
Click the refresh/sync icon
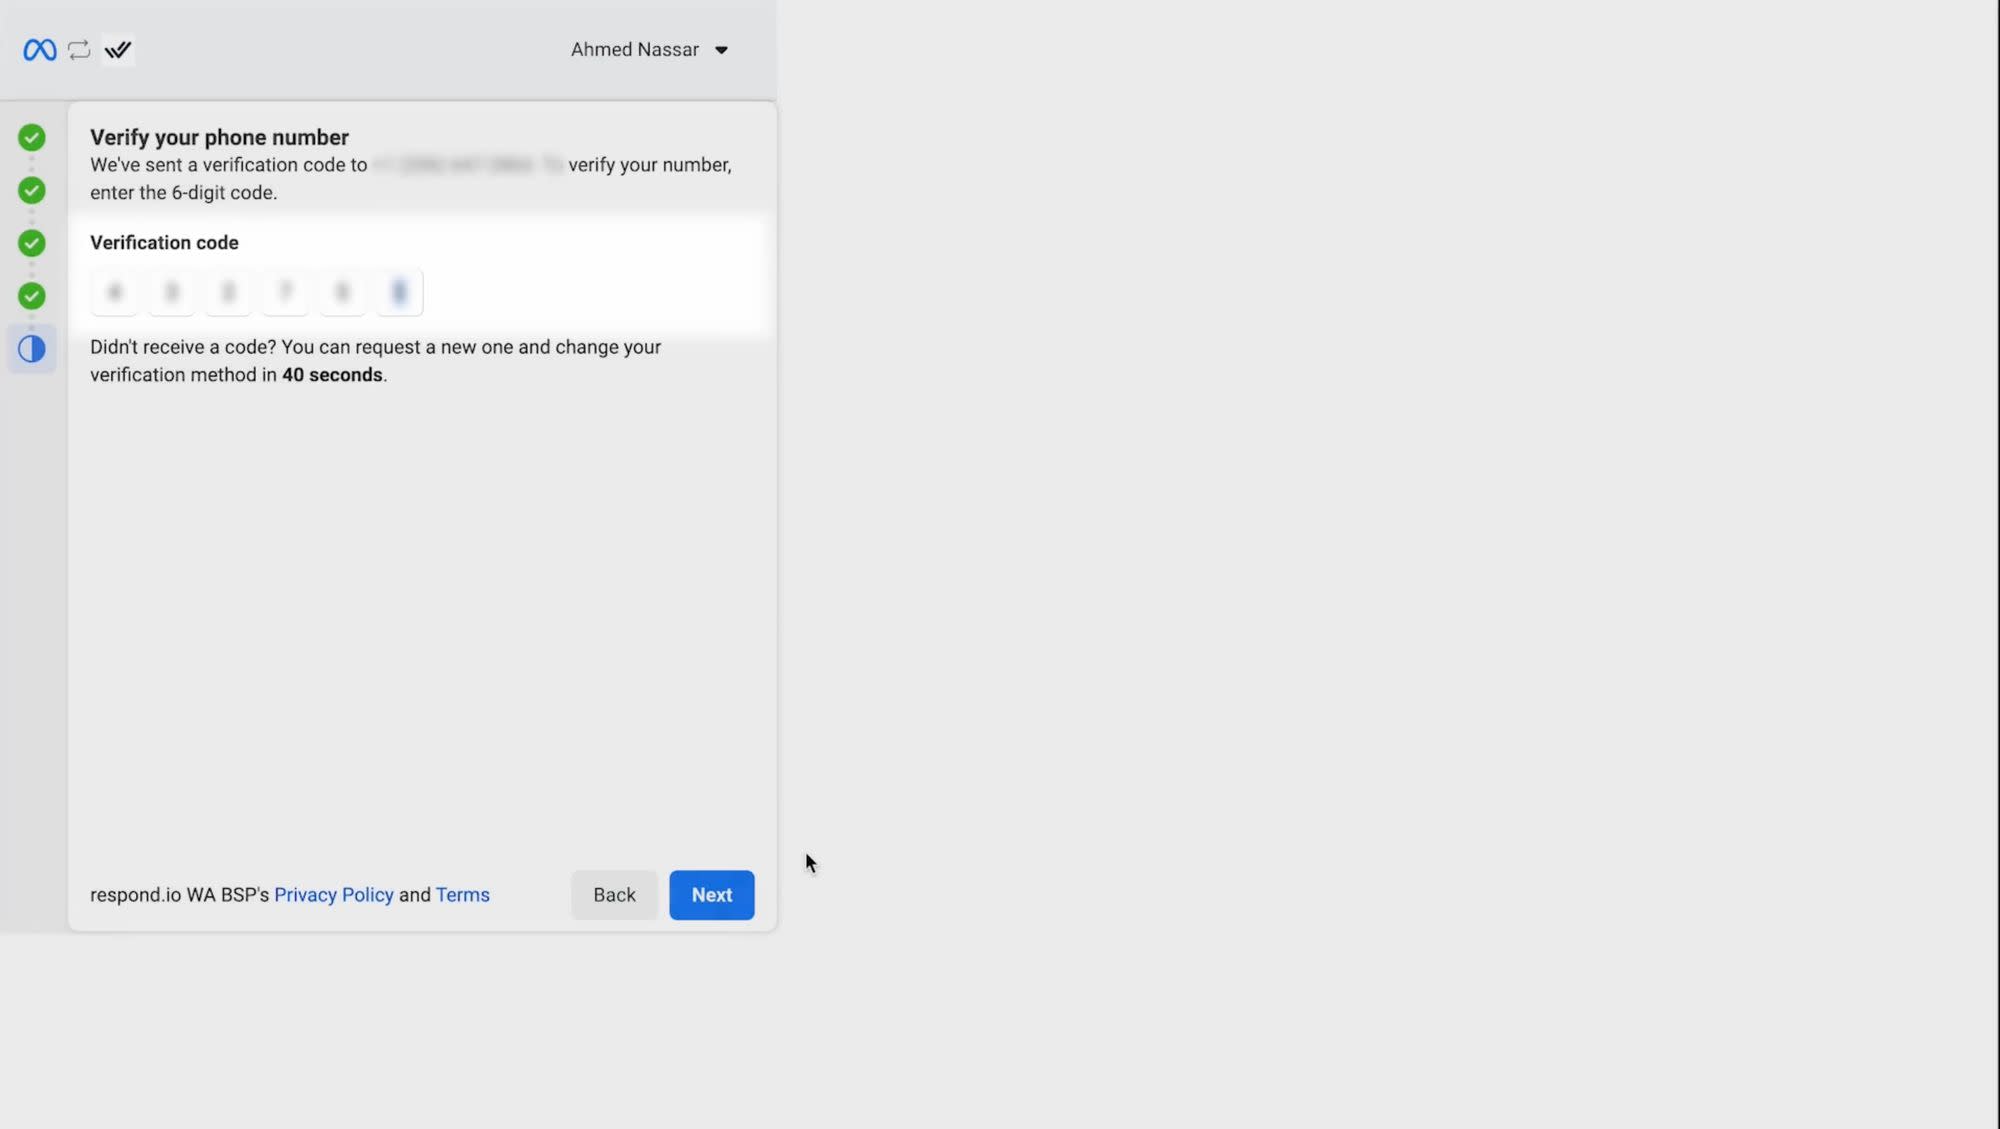tap(78, 48)
